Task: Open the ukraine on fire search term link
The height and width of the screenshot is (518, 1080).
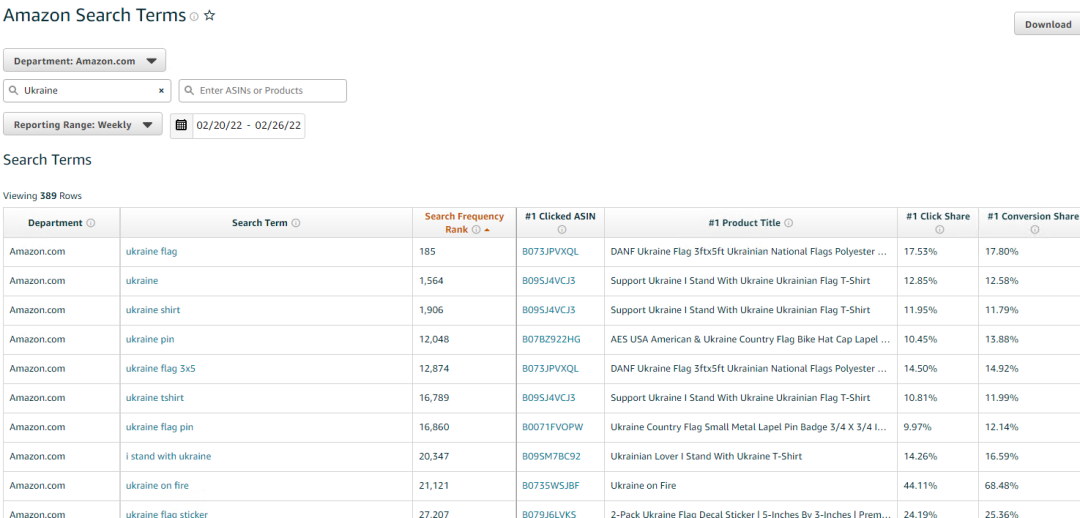Action: pos(157,486)
